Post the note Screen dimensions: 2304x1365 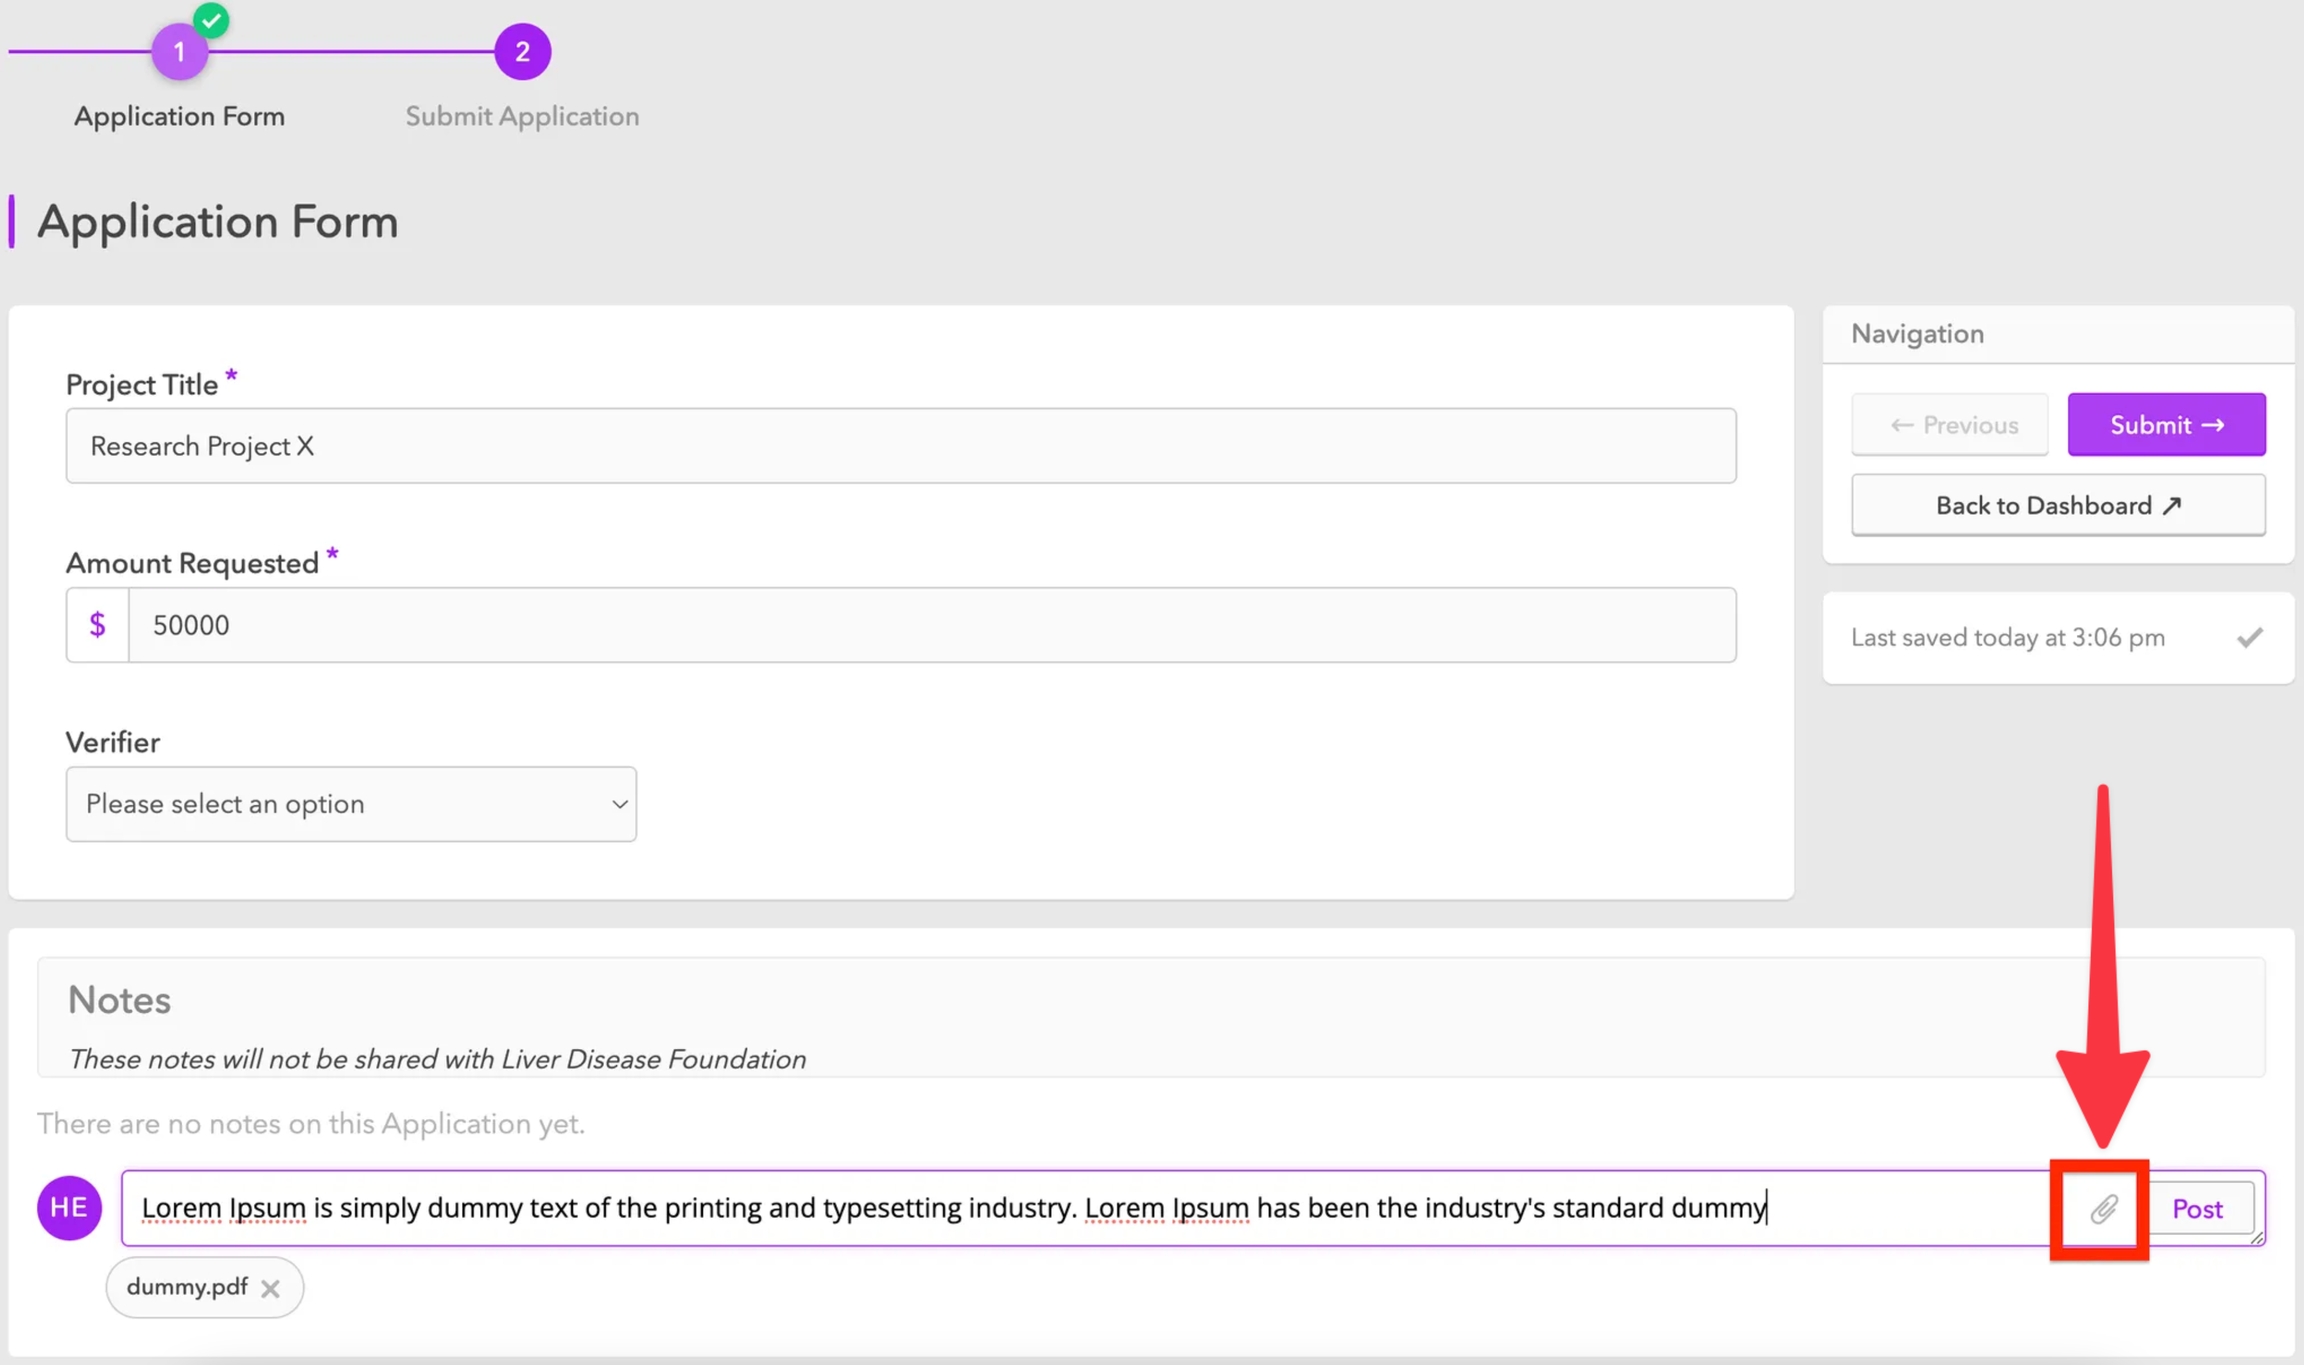click(x=2197, y=1209)
